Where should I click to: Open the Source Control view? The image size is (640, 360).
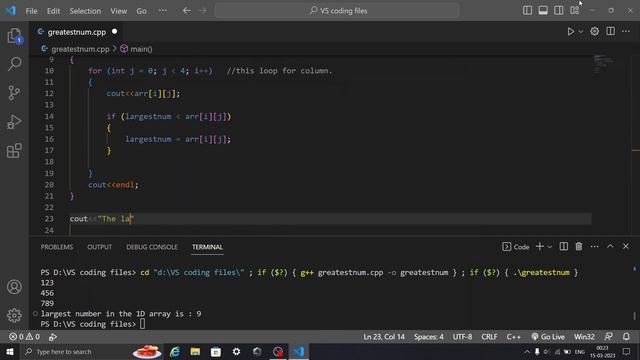(x=14, y=93)
